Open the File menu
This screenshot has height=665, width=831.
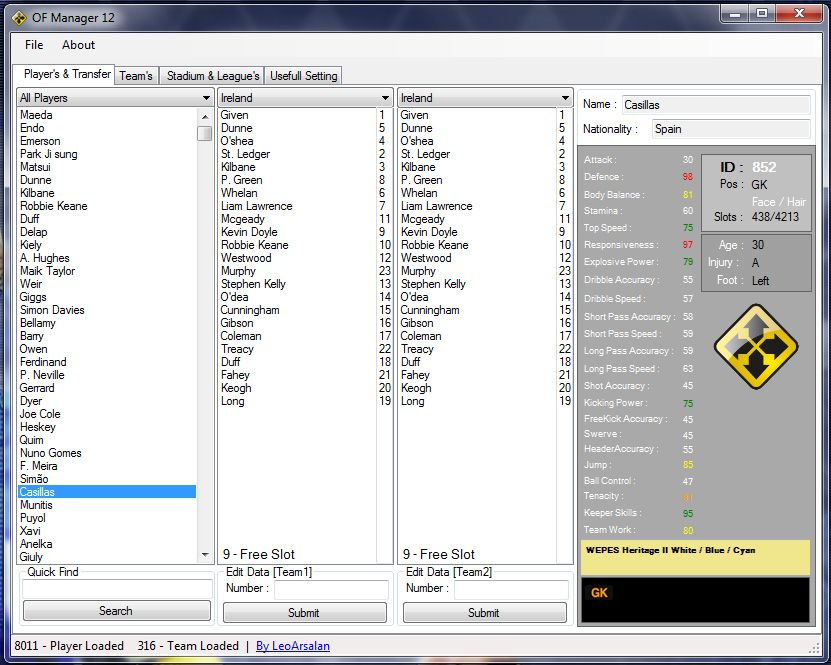click(x=34, y=45)
